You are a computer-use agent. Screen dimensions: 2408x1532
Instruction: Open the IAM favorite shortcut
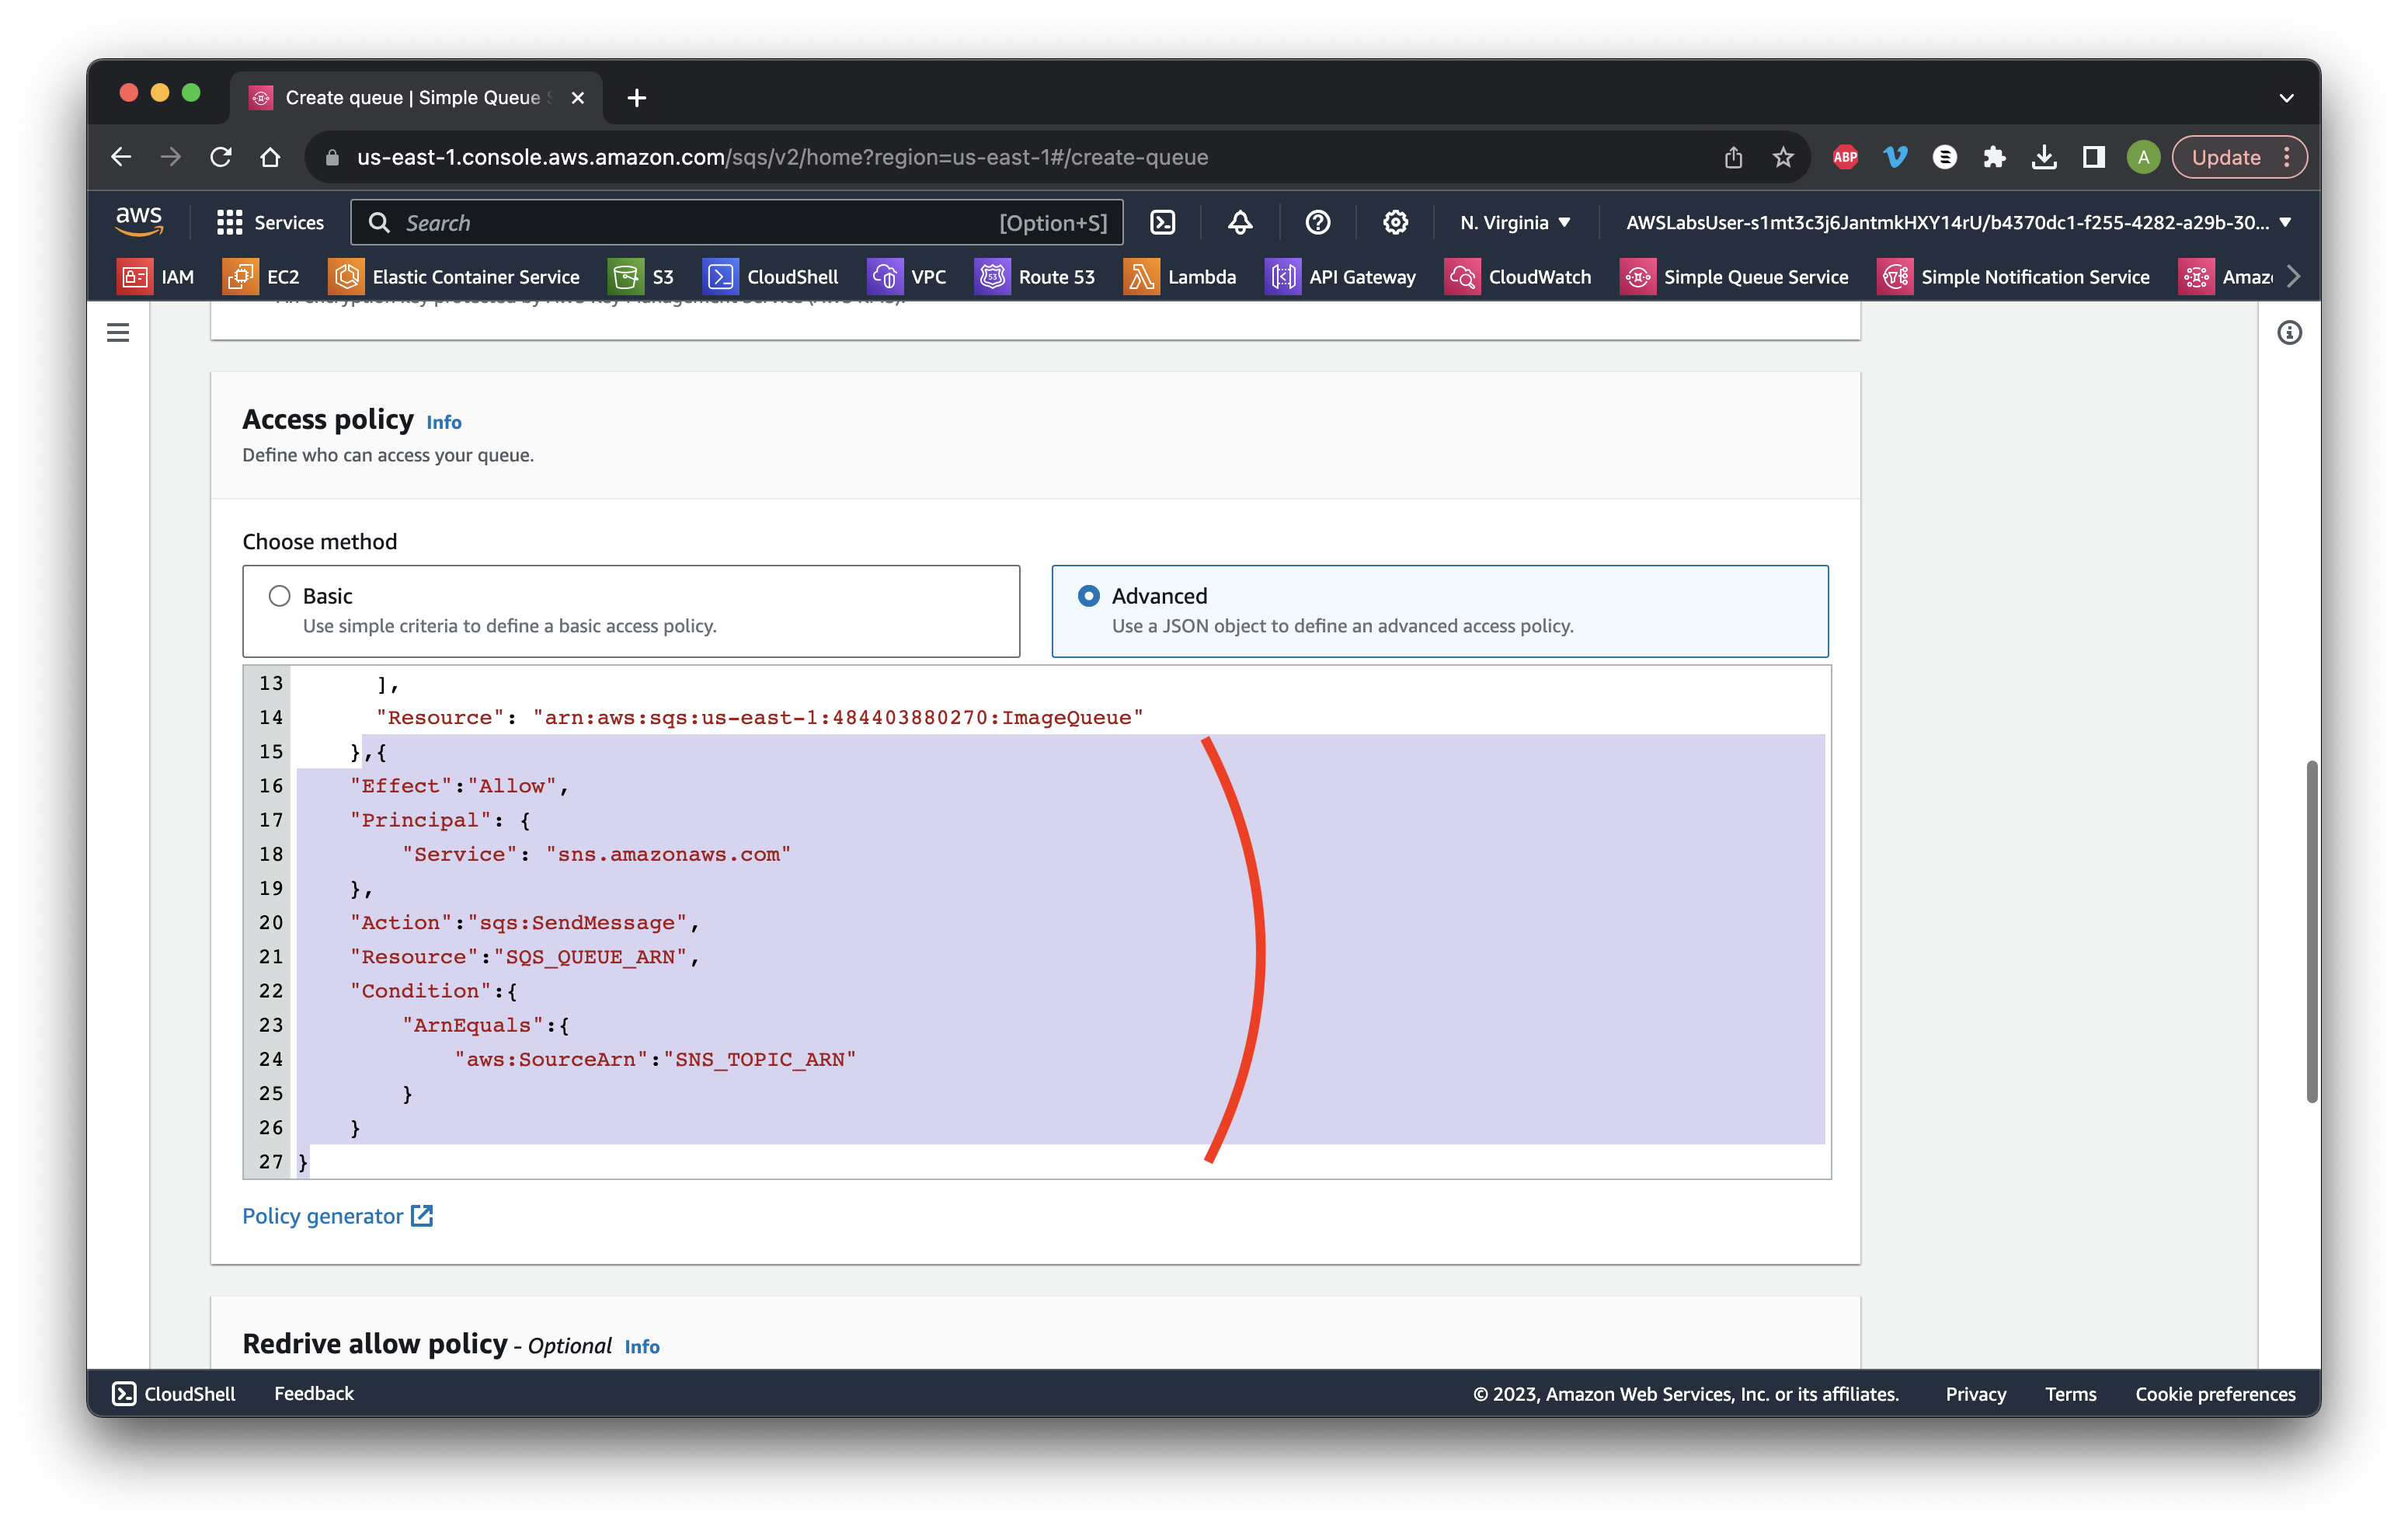(x=156, y=276)
